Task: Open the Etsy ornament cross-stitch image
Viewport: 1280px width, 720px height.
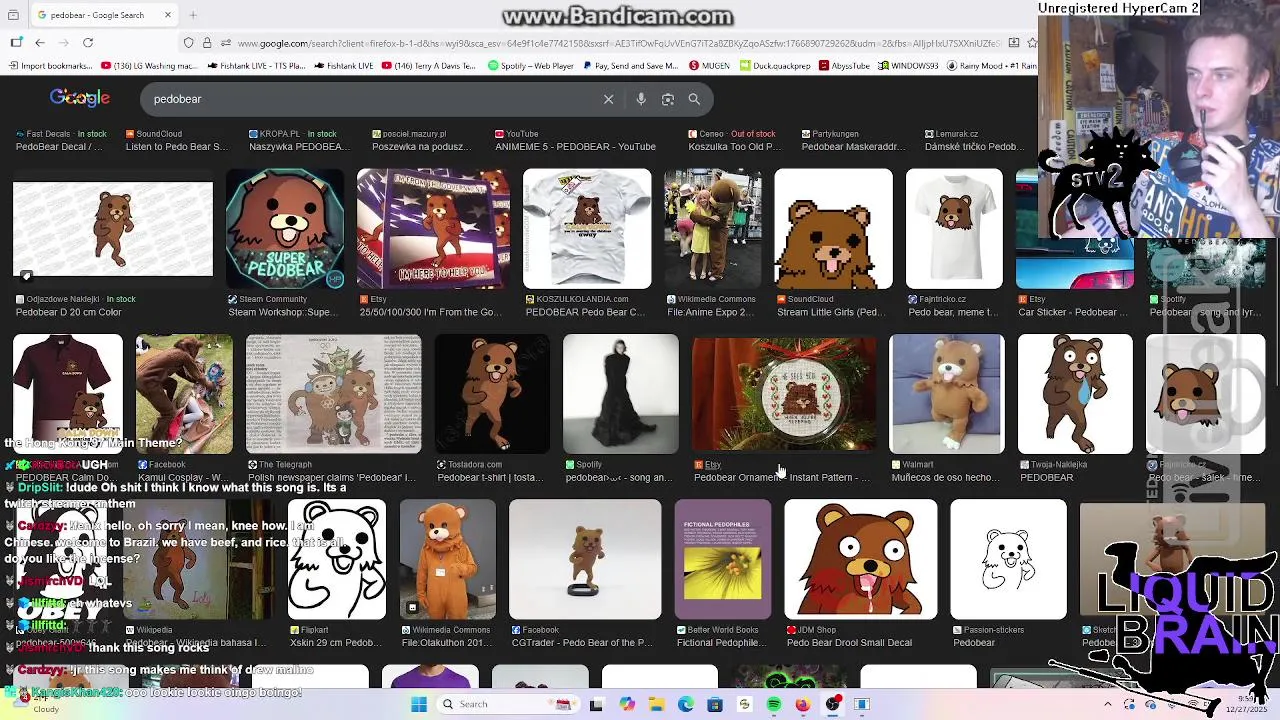Action: point(784,394)
